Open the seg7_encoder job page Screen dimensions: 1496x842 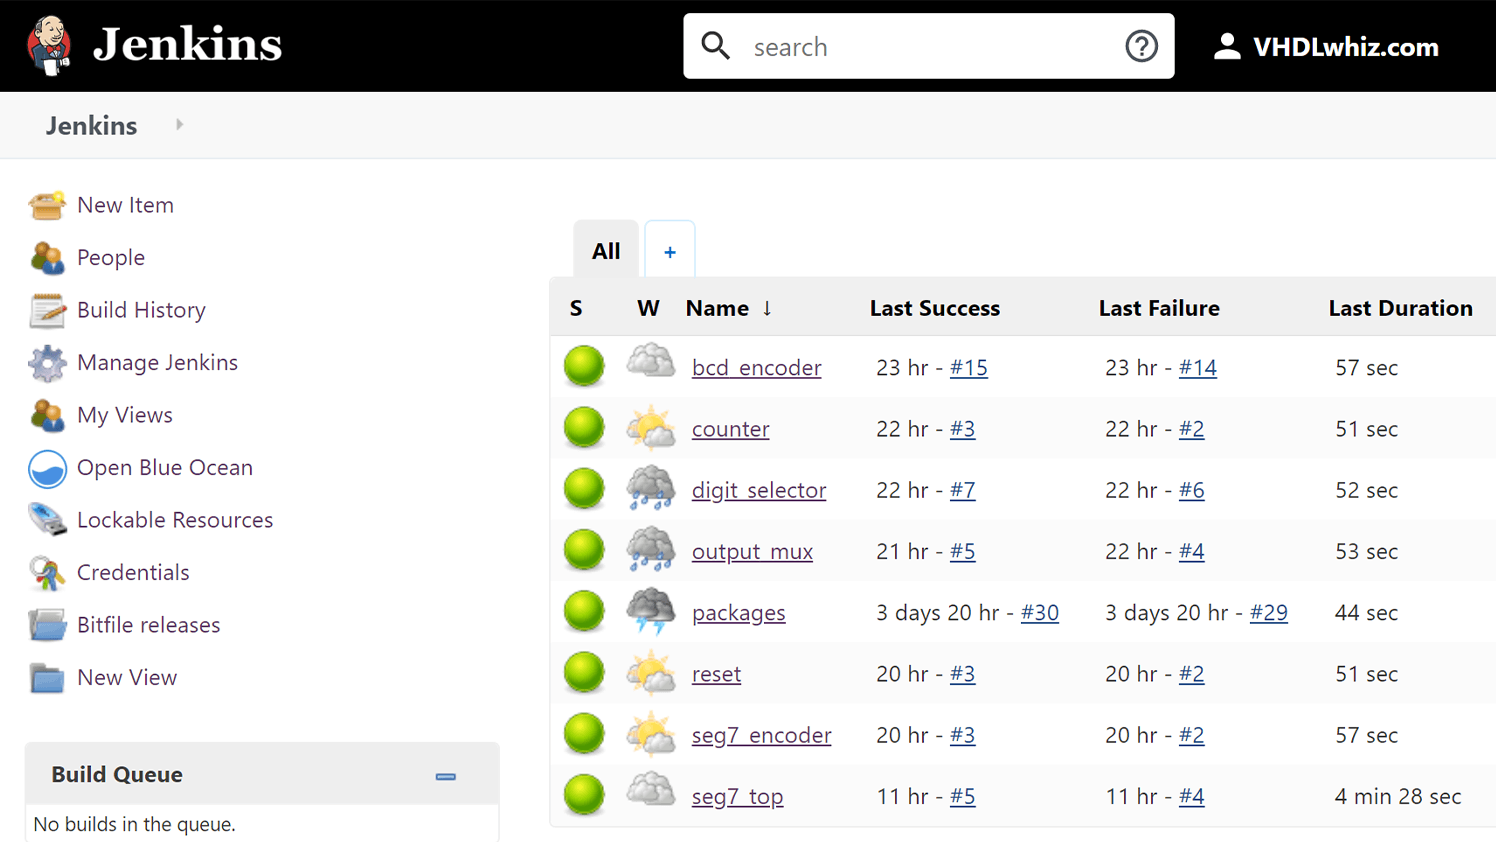pos(761,735)
